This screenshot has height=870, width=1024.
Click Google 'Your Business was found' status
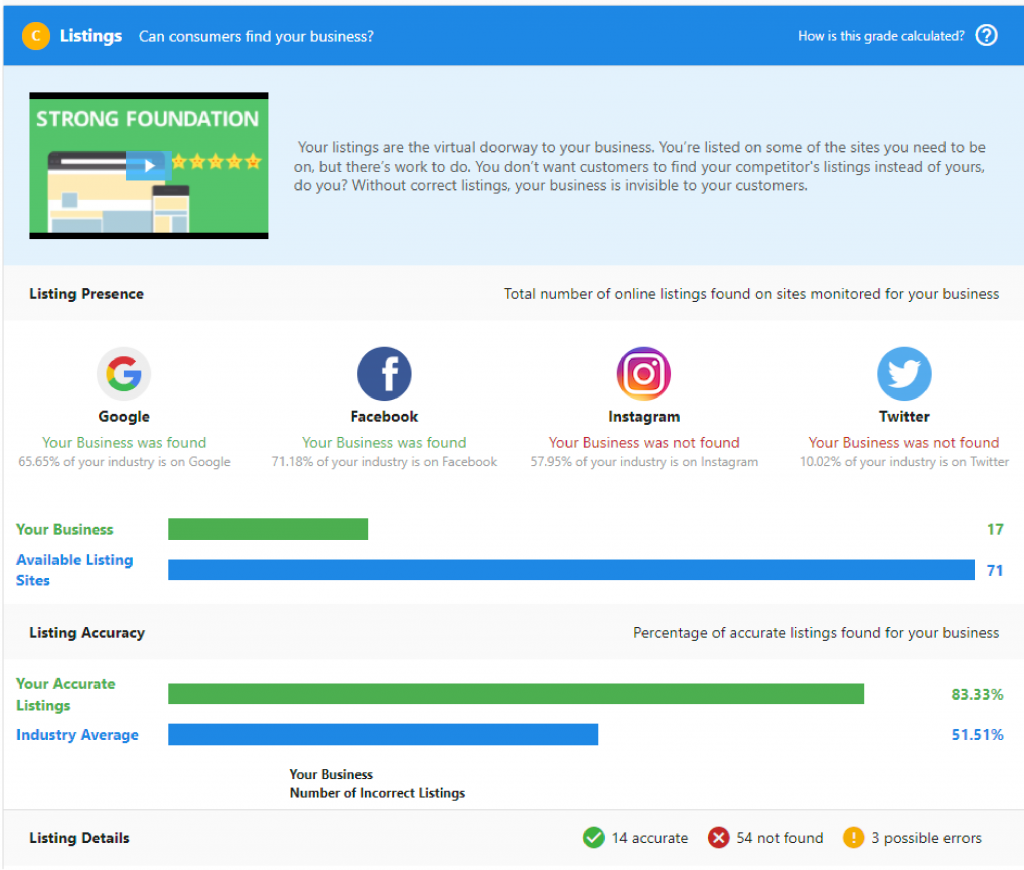(x=124, y=443)
